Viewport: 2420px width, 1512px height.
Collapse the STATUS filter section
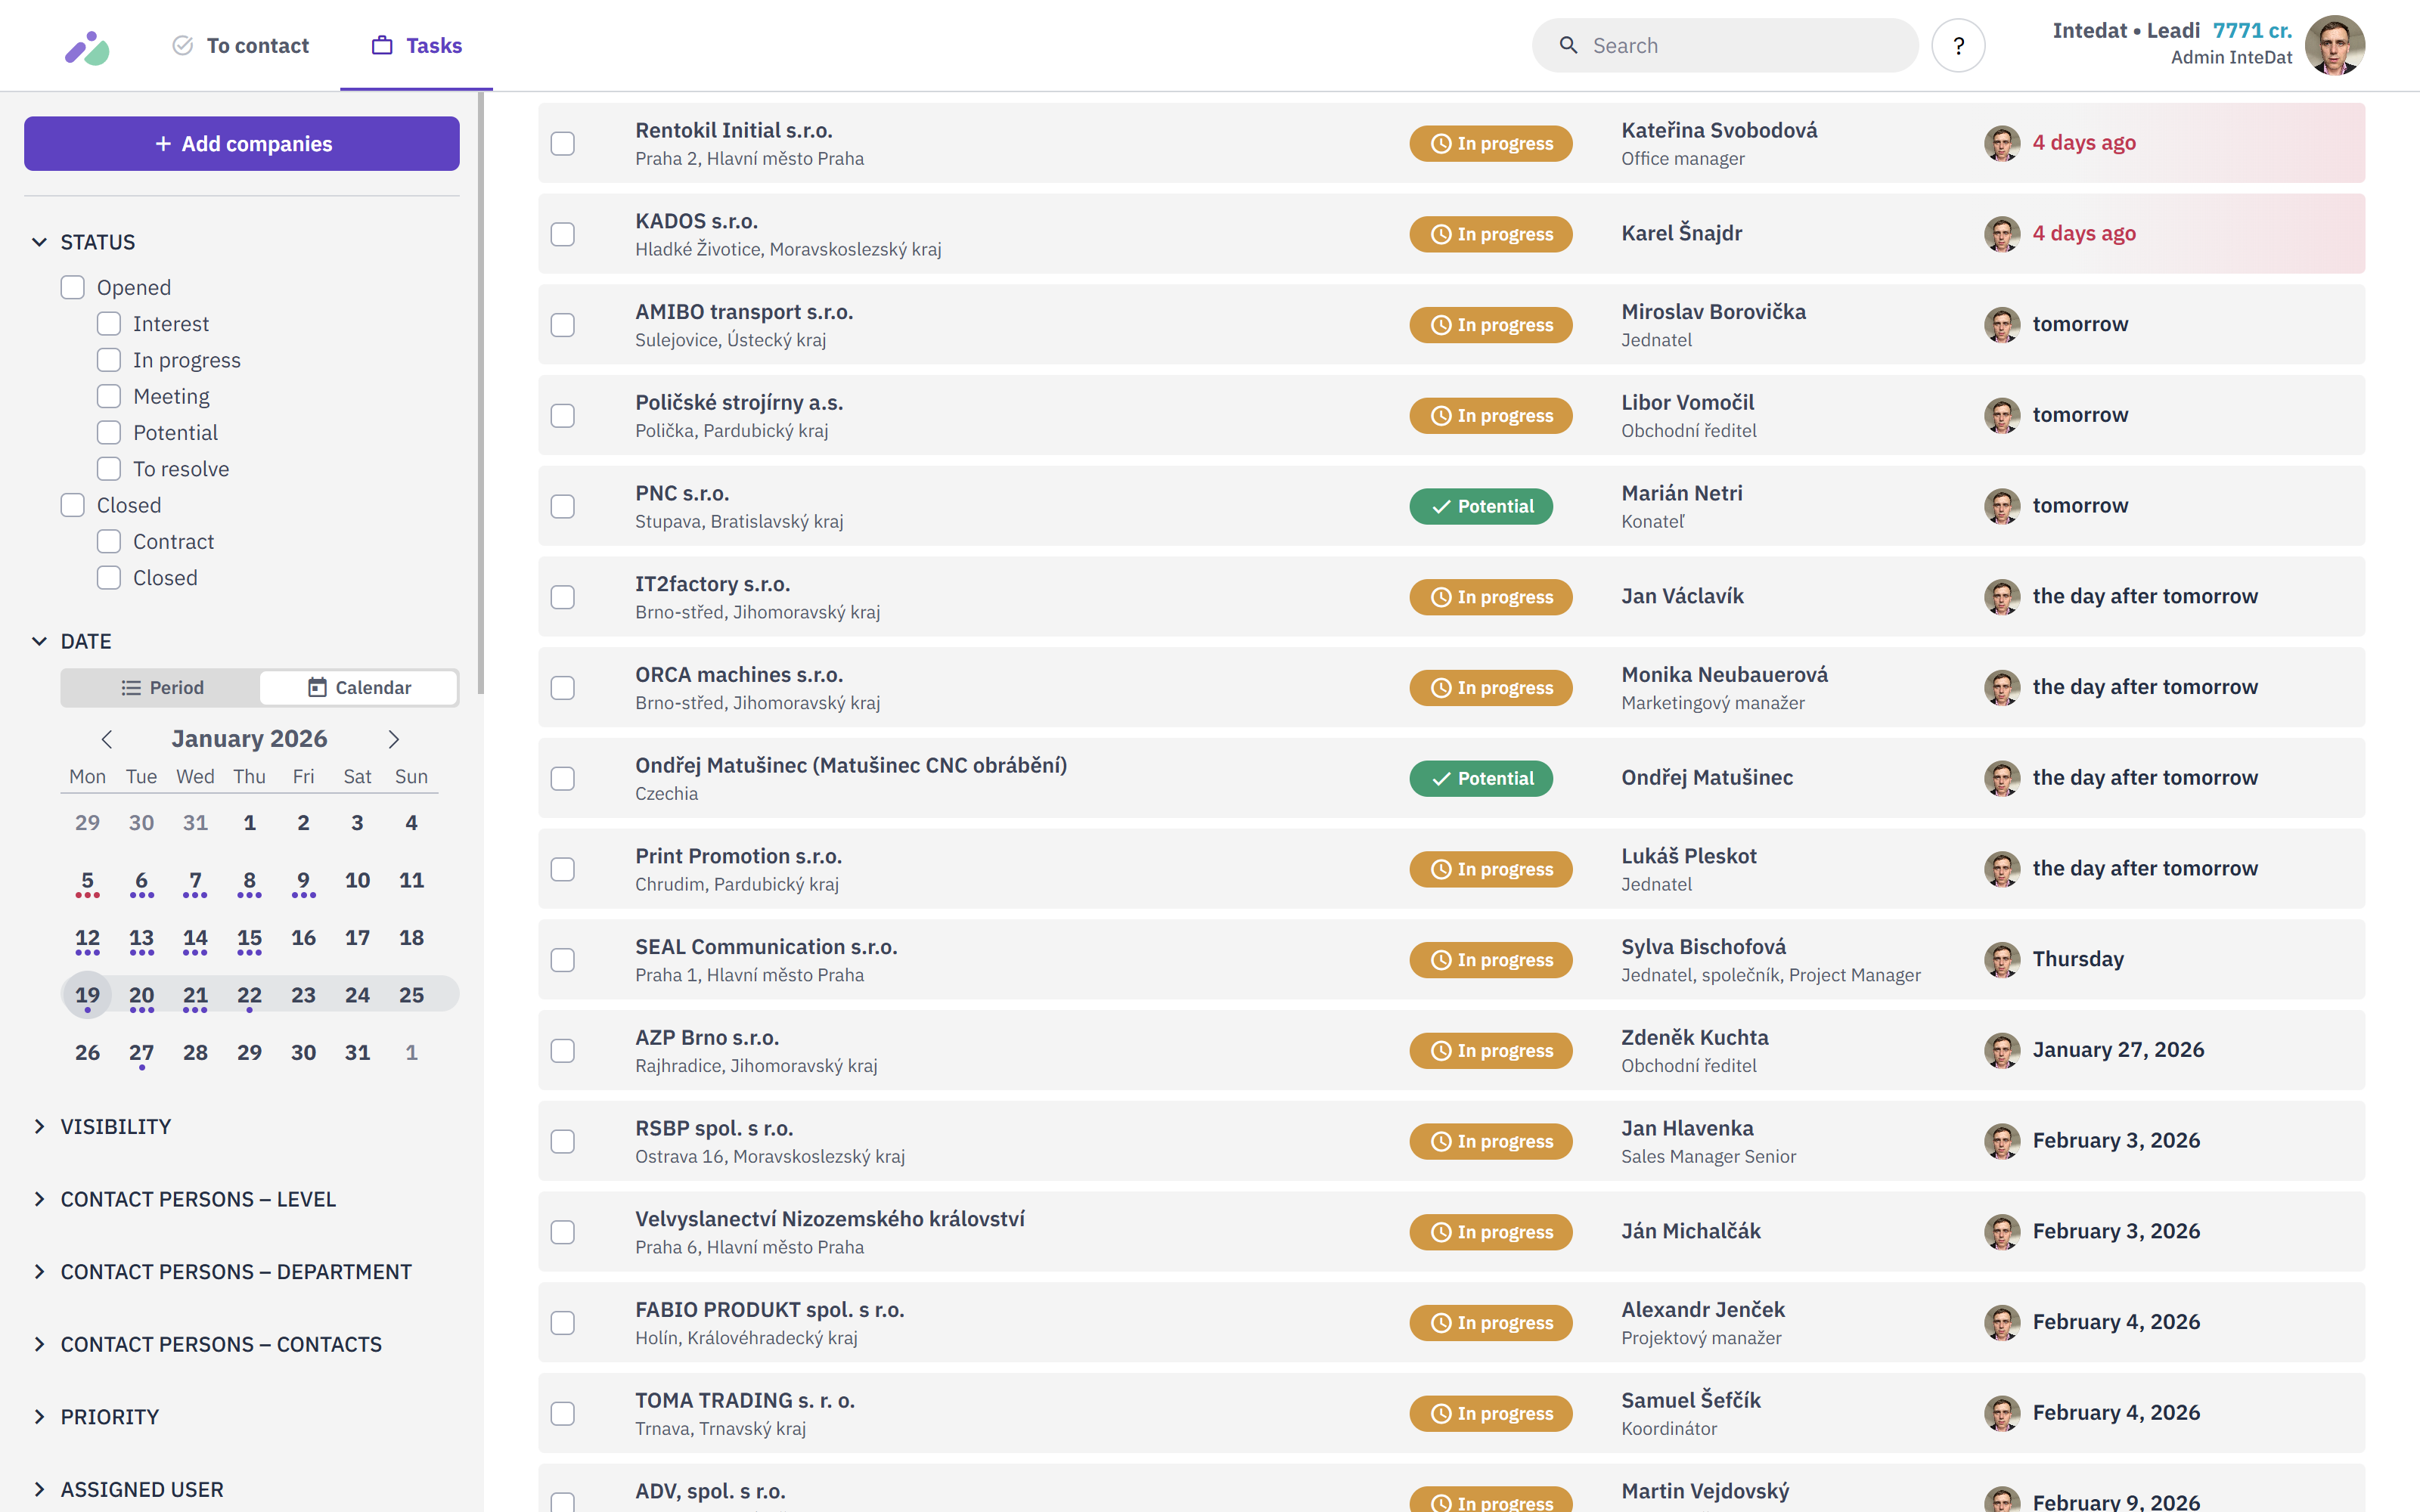coord(40,242)
